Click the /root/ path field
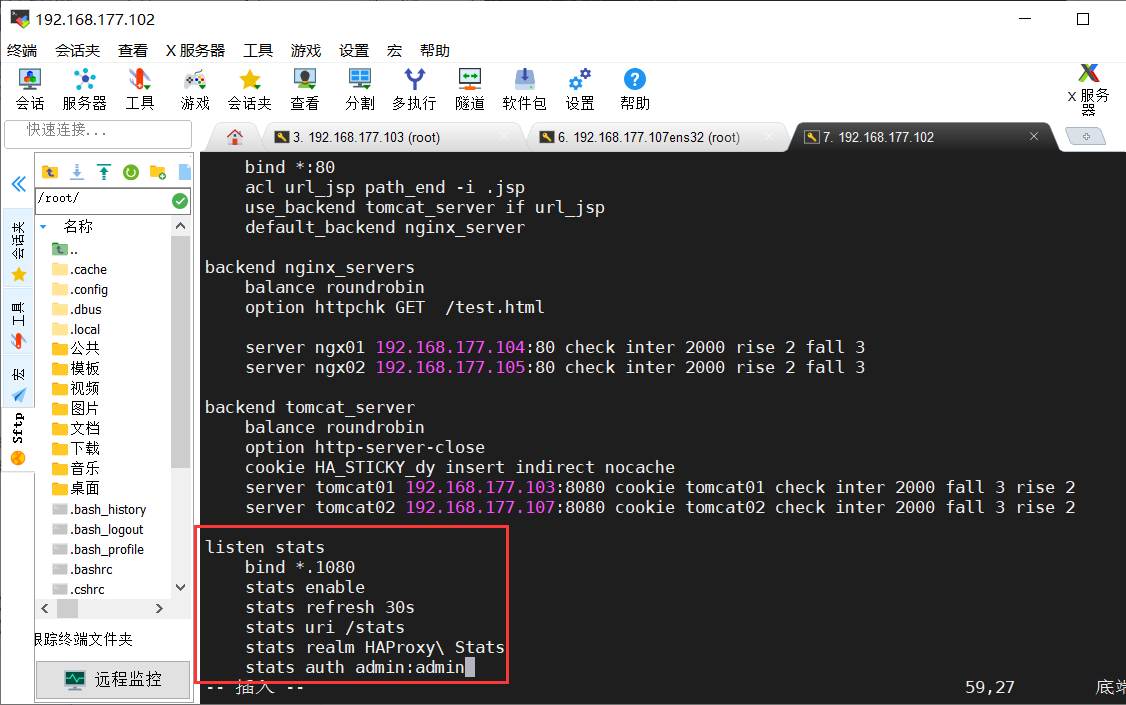The height and width of the screenshot is (705, 1126). click(103, 200)
